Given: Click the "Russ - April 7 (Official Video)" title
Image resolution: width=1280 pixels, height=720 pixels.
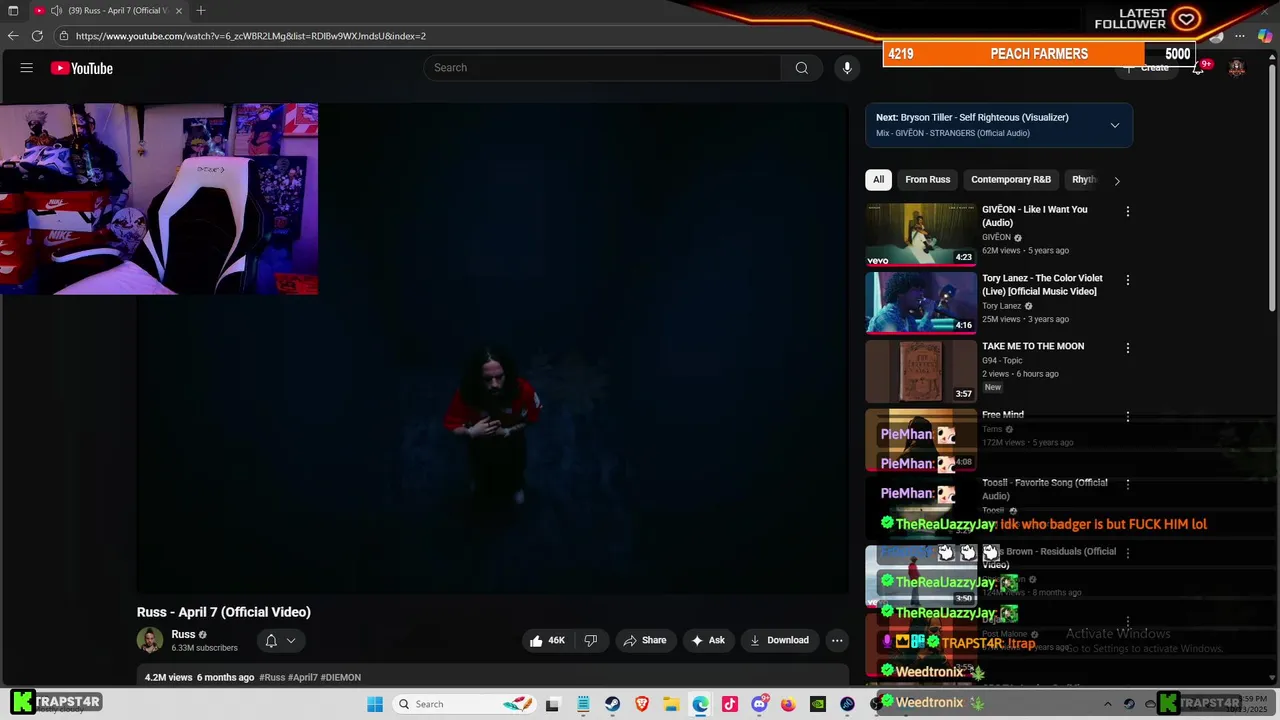Looking at the screenshot, I should click(224, 612).
